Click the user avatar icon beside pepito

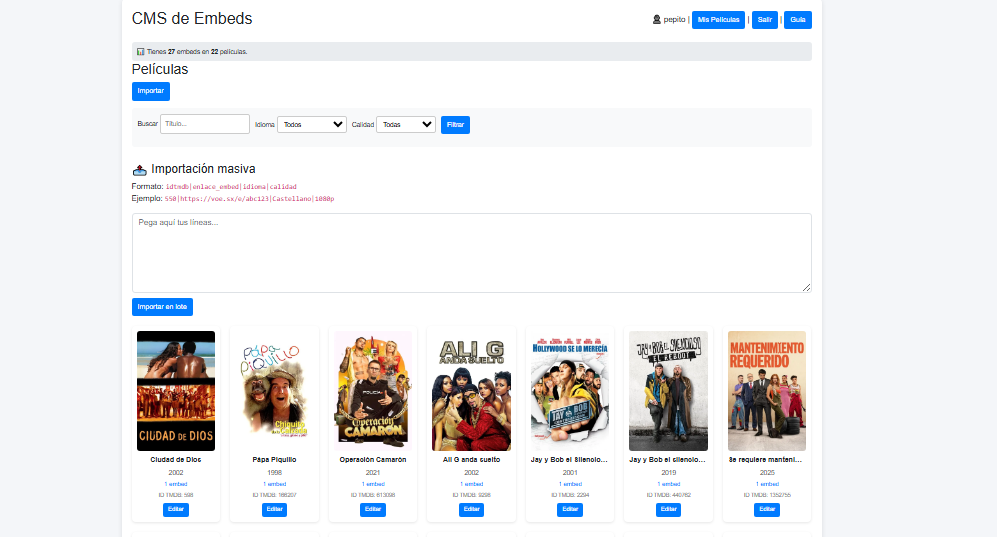pyautogui.click(x=657, y=19)
